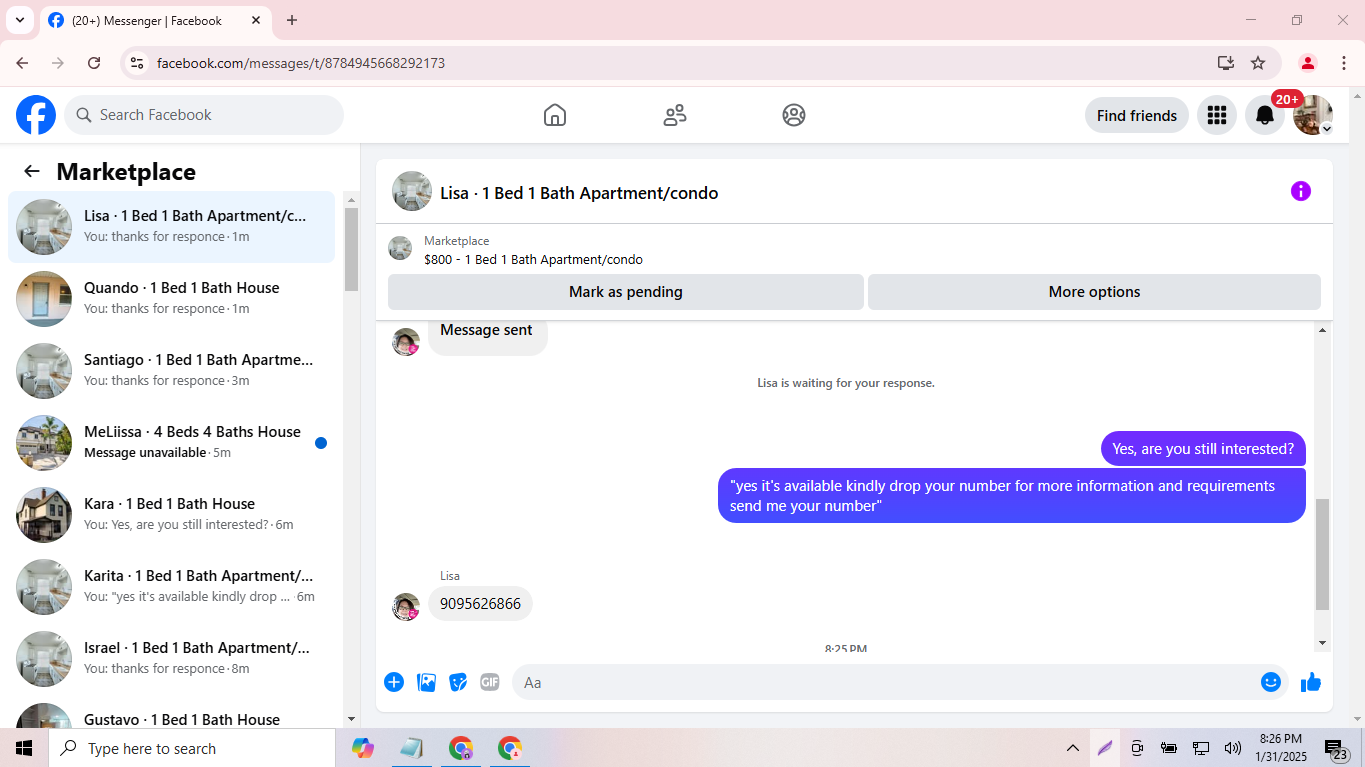1365x767 pixels.
Task: Close the Messenger Facebook tab
Action: [255, 20]
